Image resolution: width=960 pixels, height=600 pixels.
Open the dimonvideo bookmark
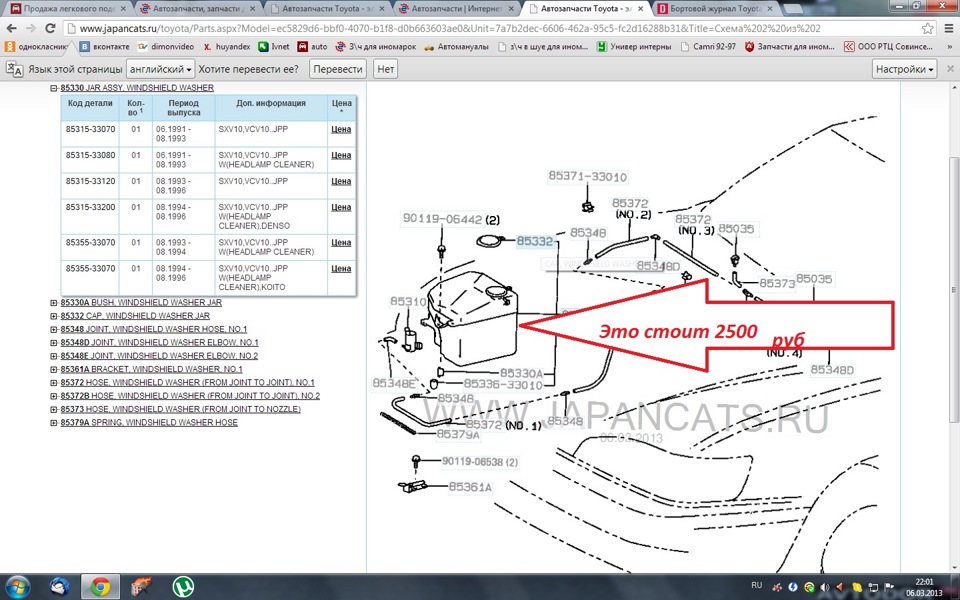165,47
